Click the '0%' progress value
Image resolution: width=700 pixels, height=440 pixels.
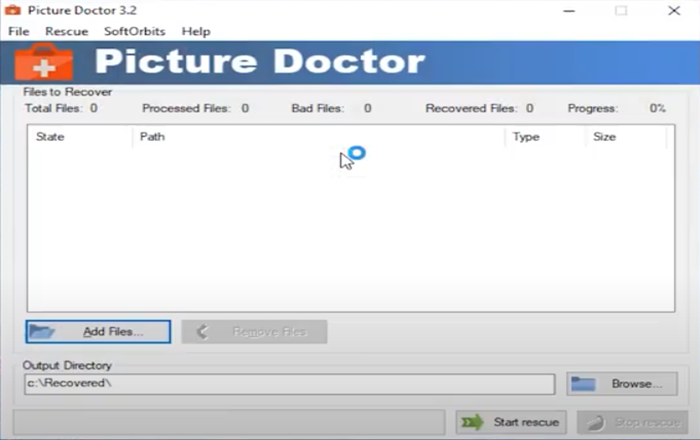click(658, 108)
